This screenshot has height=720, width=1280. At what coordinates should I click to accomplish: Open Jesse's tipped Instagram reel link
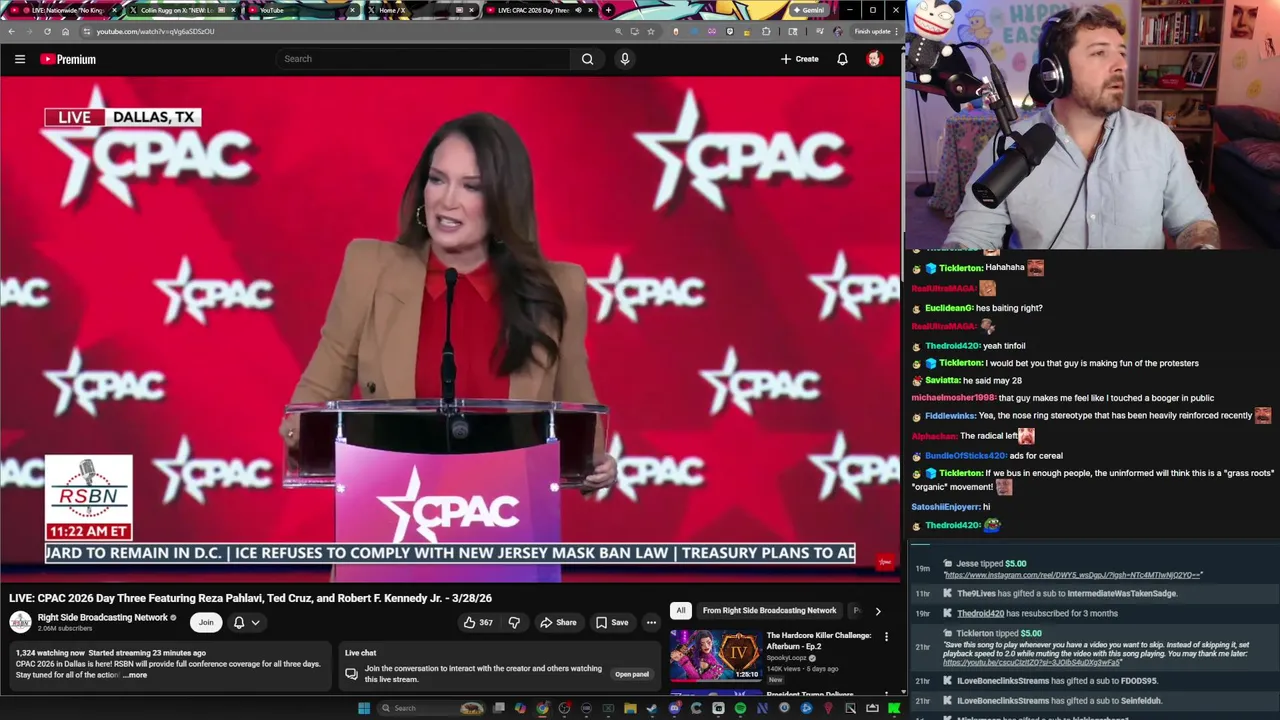(1073, 575)
